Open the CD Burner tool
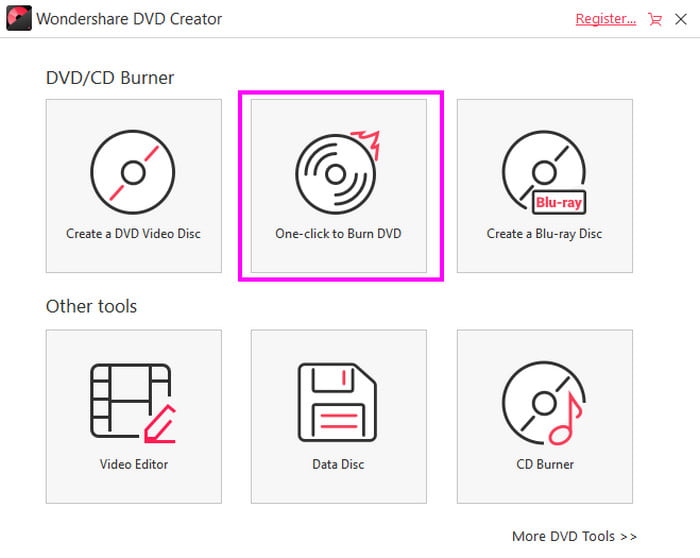700x558 pixels. click(x=545, y=416)
